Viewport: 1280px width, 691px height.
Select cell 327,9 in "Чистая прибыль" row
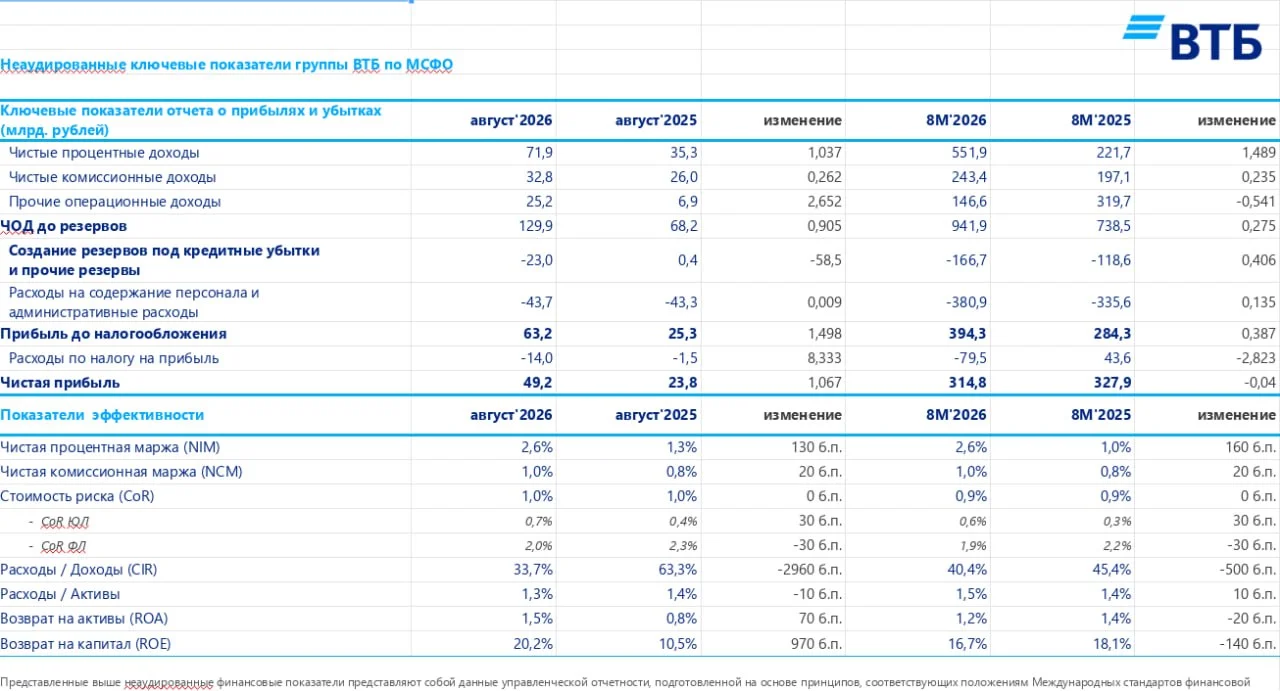1111,382
